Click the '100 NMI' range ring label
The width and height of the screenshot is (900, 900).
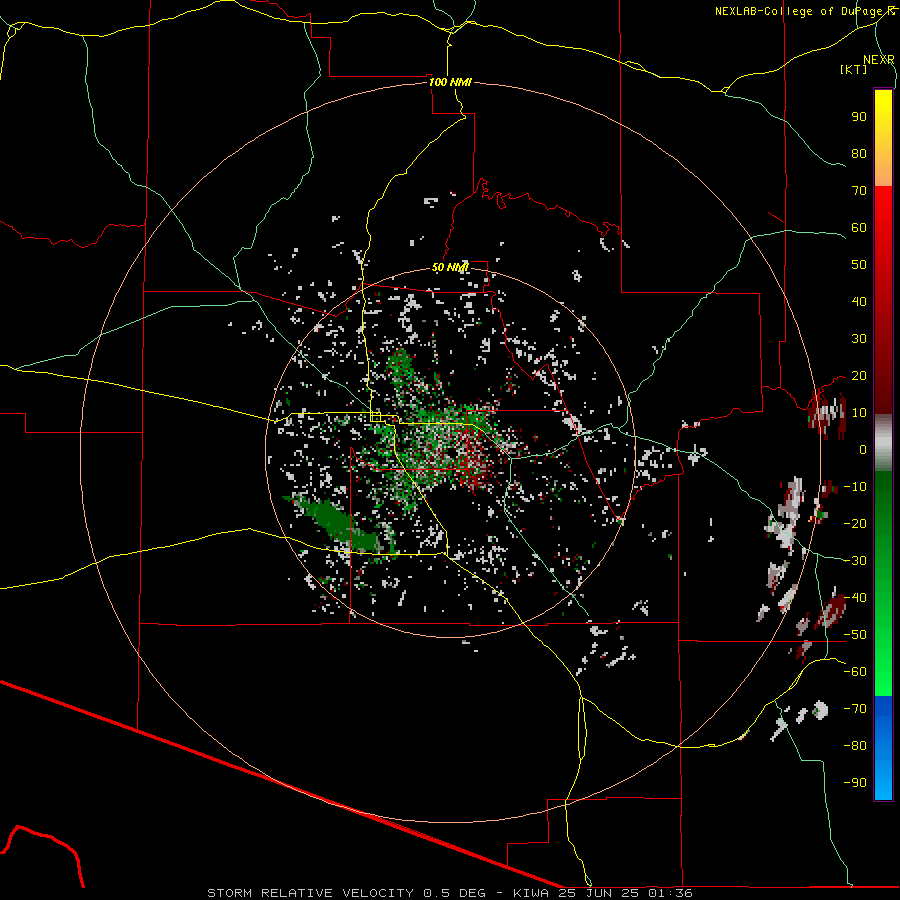click(x=450, y=82)
